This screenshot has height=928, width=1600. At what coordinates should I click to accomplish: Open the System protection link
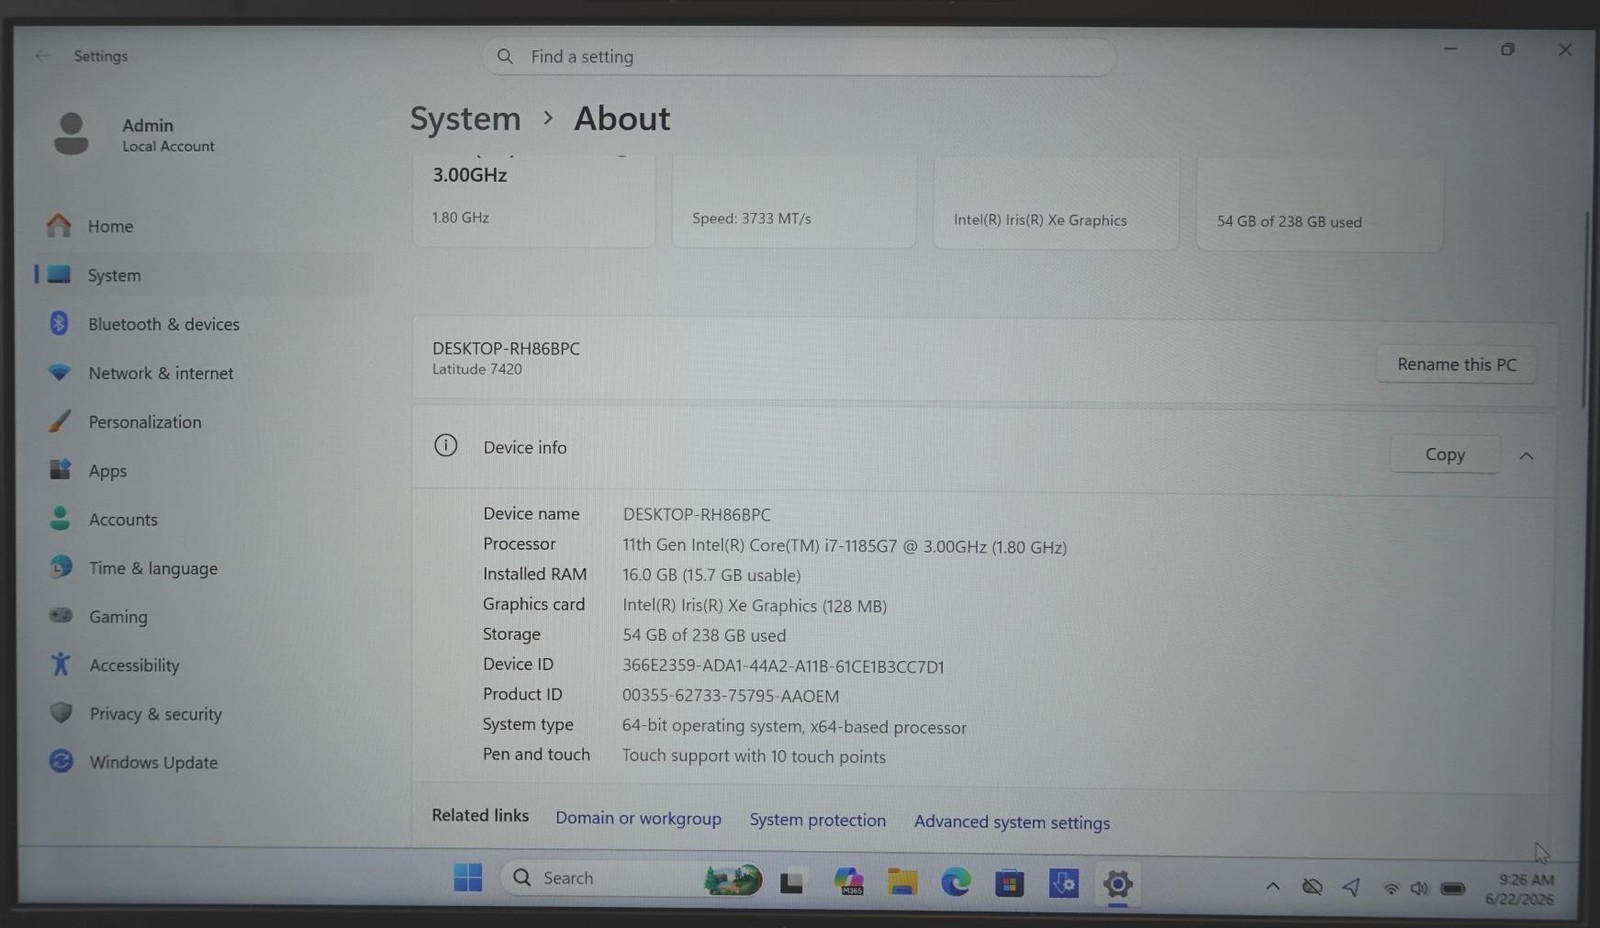[x=818, y=820]
